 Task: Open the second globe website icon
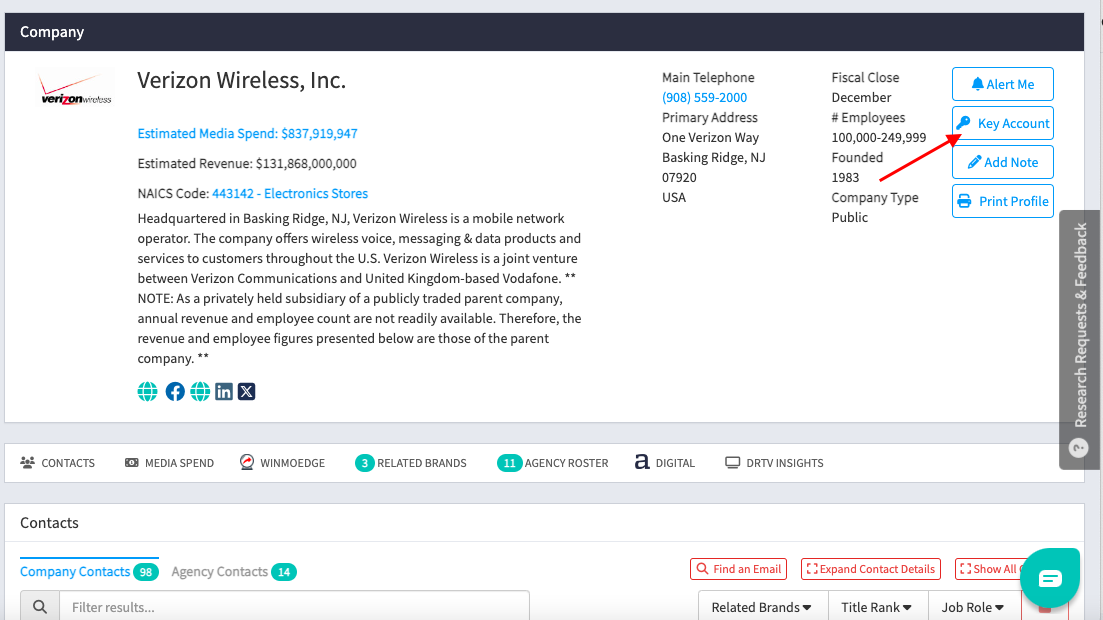[200, 391]
